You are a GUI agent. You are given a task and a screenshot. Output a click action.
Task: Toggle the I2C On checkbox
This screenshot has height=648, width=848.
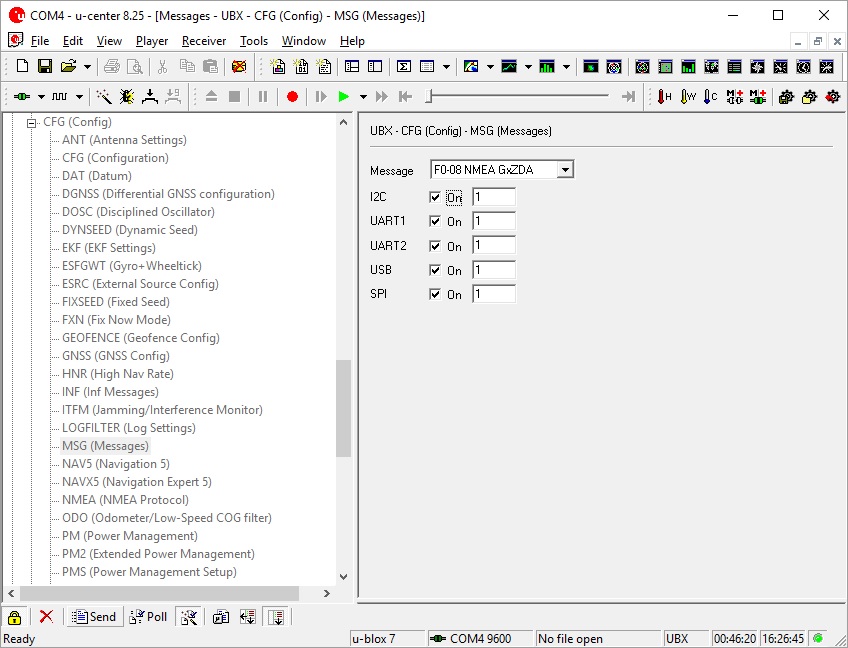coord(434,197)
